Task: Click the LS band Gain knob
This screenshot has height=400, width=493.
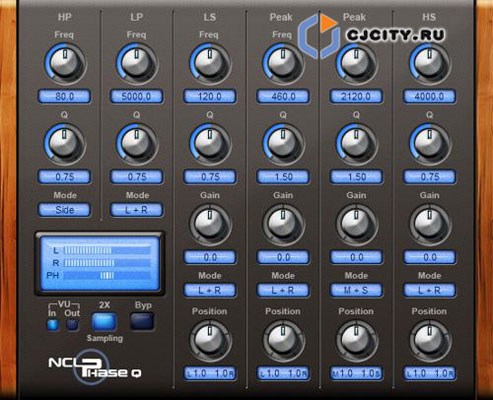Action: (x=210, y=224)
